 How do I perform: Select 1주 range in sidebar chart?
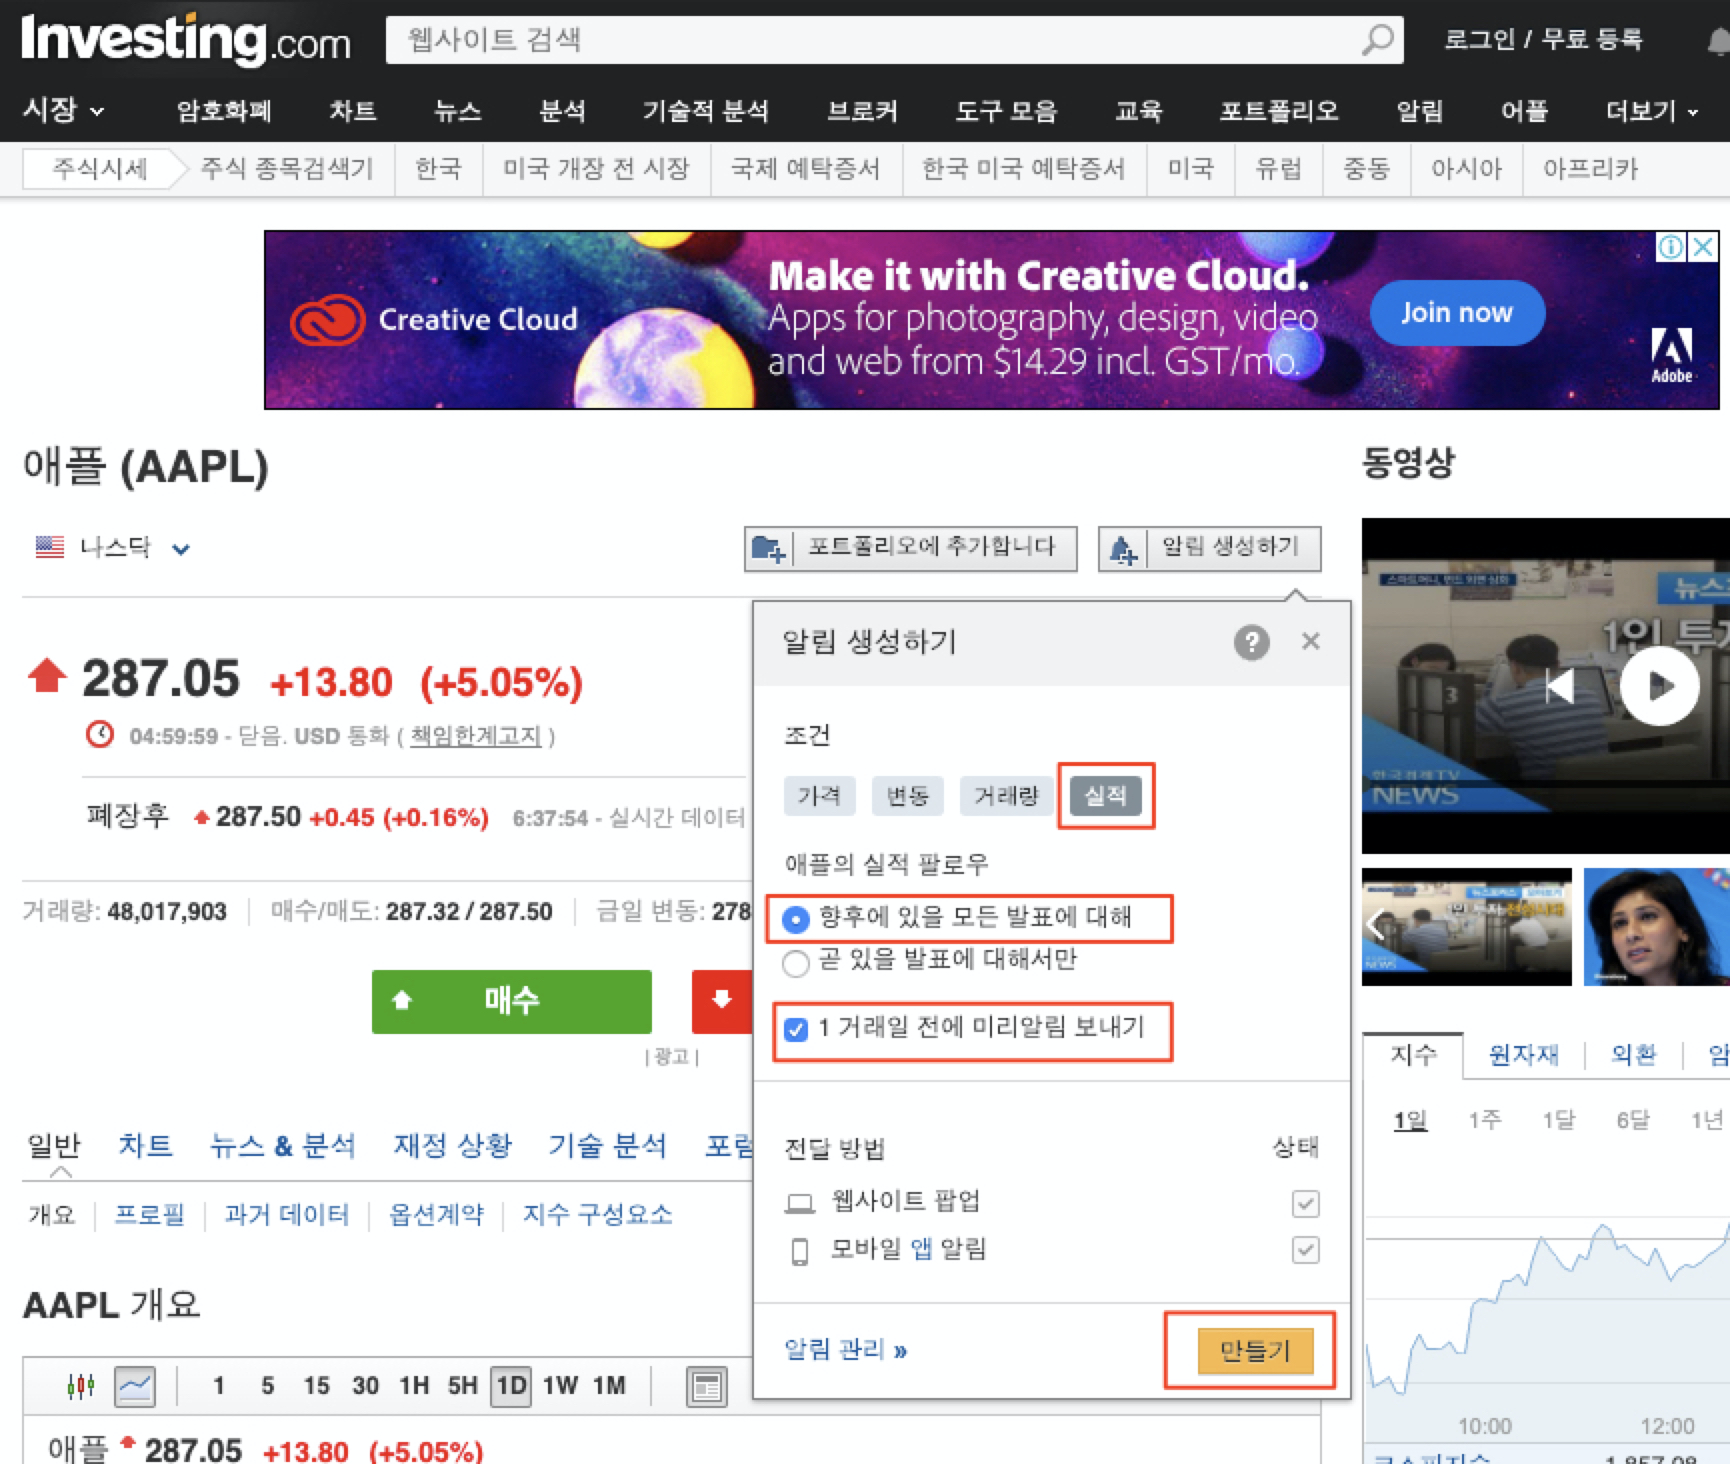coord(1485,1120)
